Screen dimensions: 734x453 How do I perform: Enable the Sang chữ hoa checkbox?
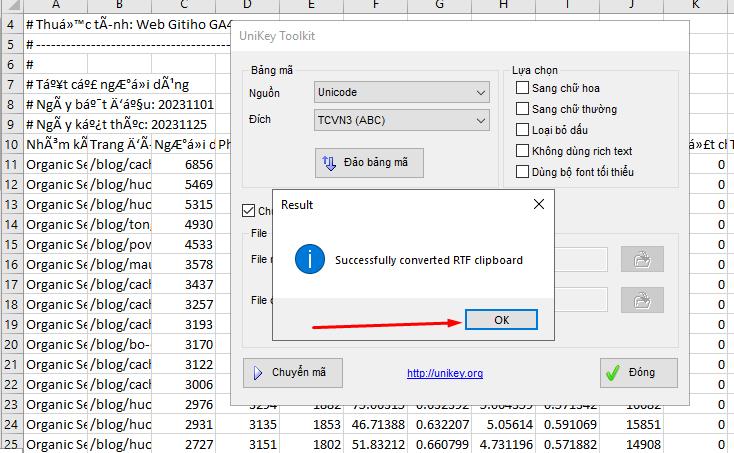[x=522, y=88]
